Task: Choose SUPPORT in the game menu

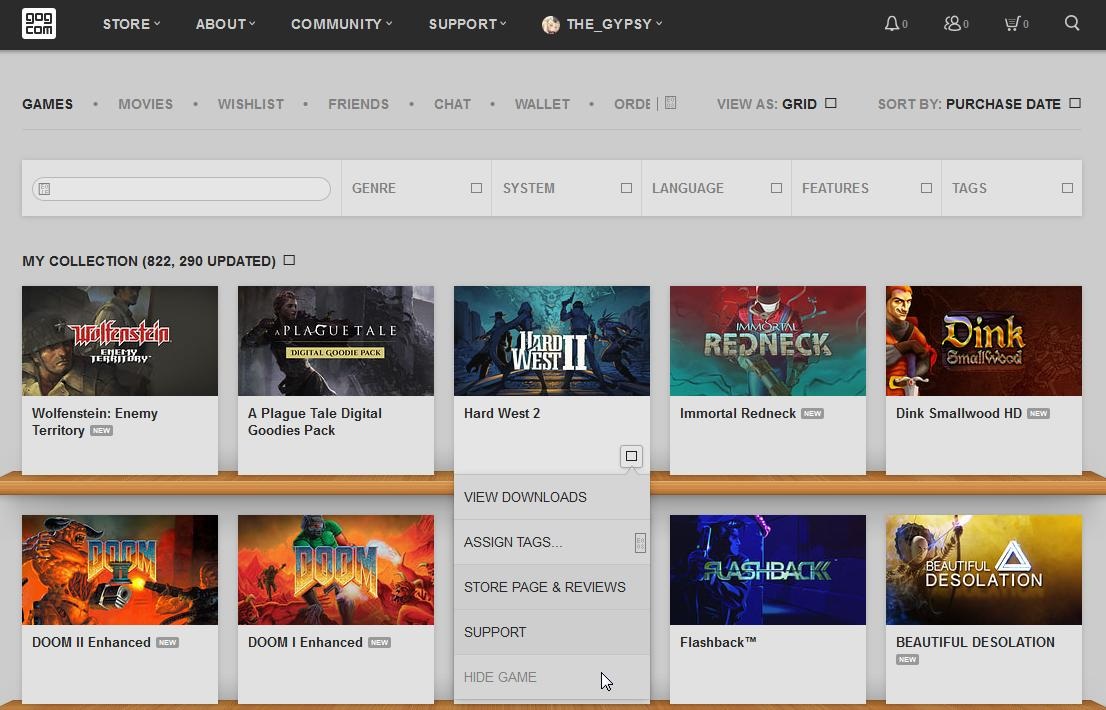Action: [552, 632]
